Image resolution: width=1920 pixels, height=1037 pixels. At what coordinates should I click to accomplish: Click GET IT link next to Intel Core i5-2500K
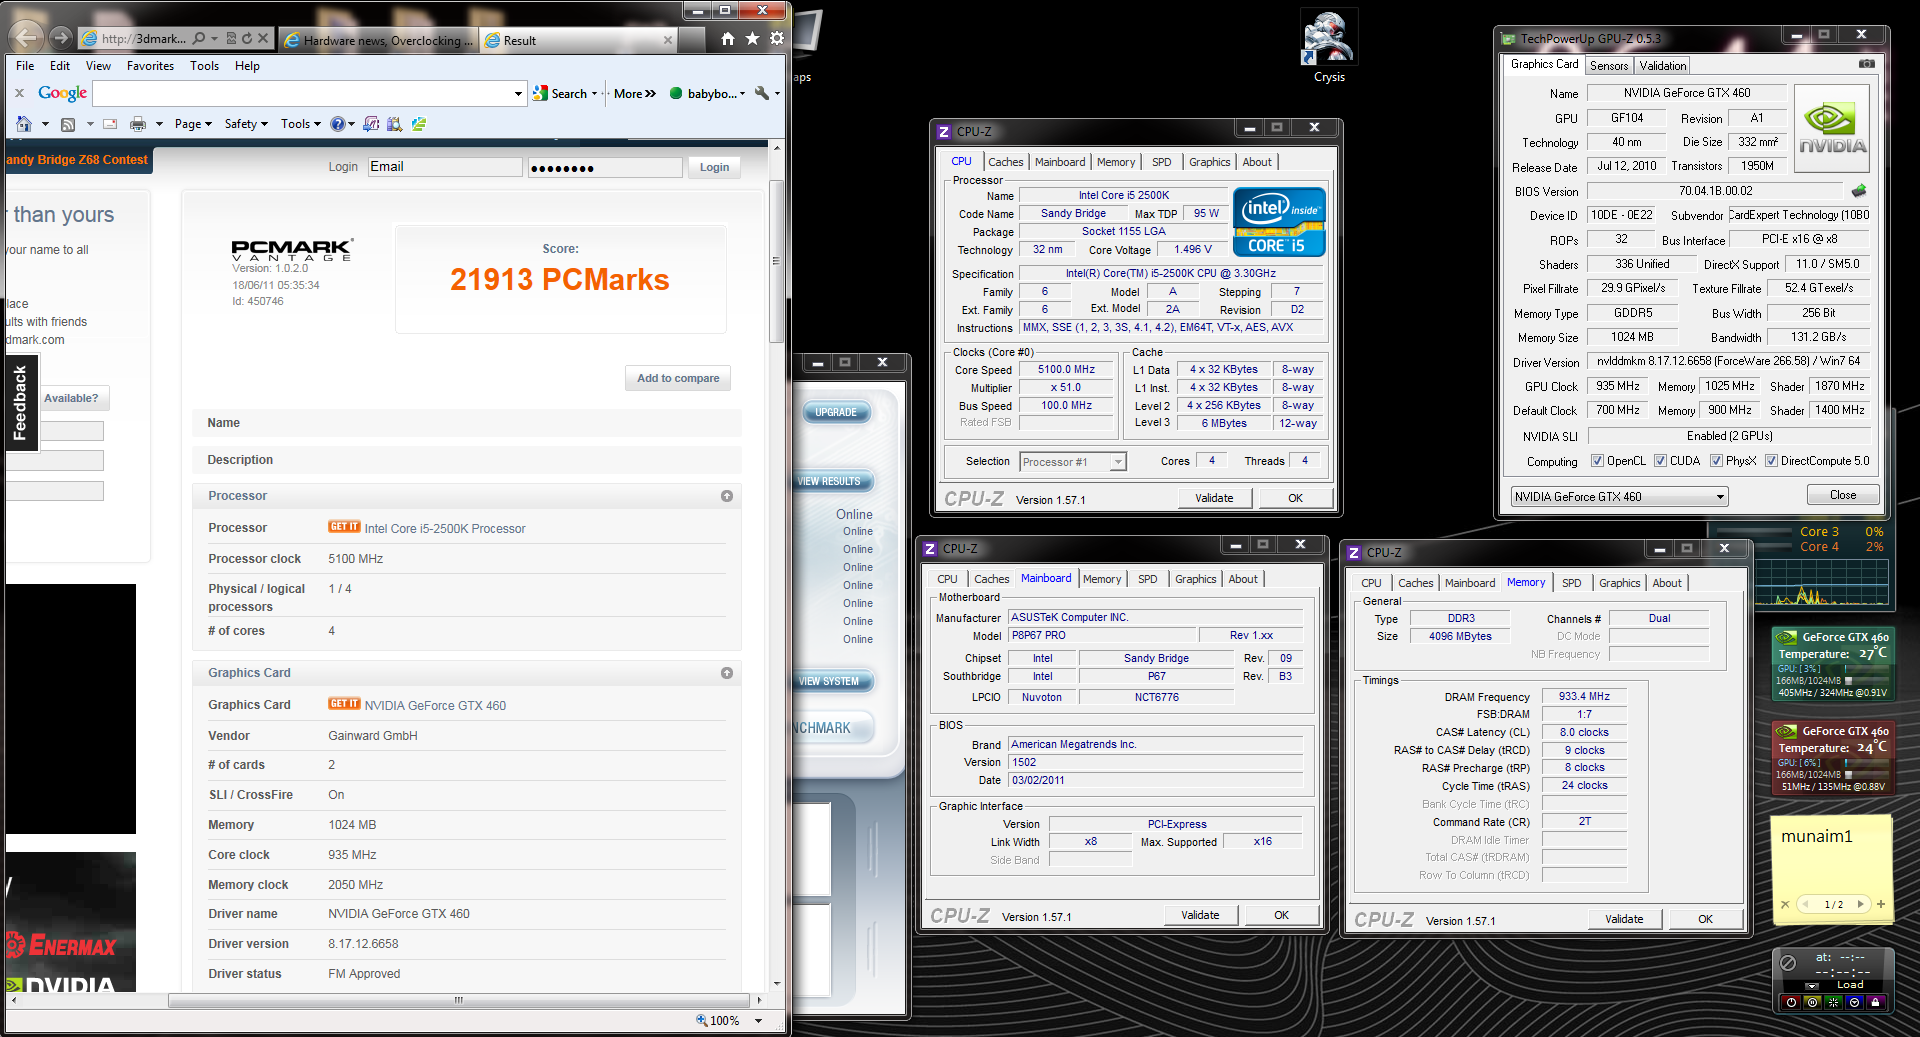(344, 527)
